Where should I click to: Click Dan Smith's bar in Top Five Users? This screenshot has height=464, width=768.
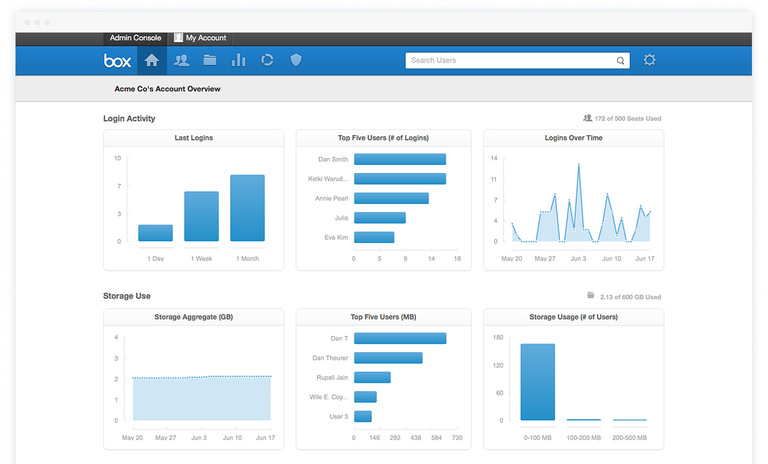point(400,159)
